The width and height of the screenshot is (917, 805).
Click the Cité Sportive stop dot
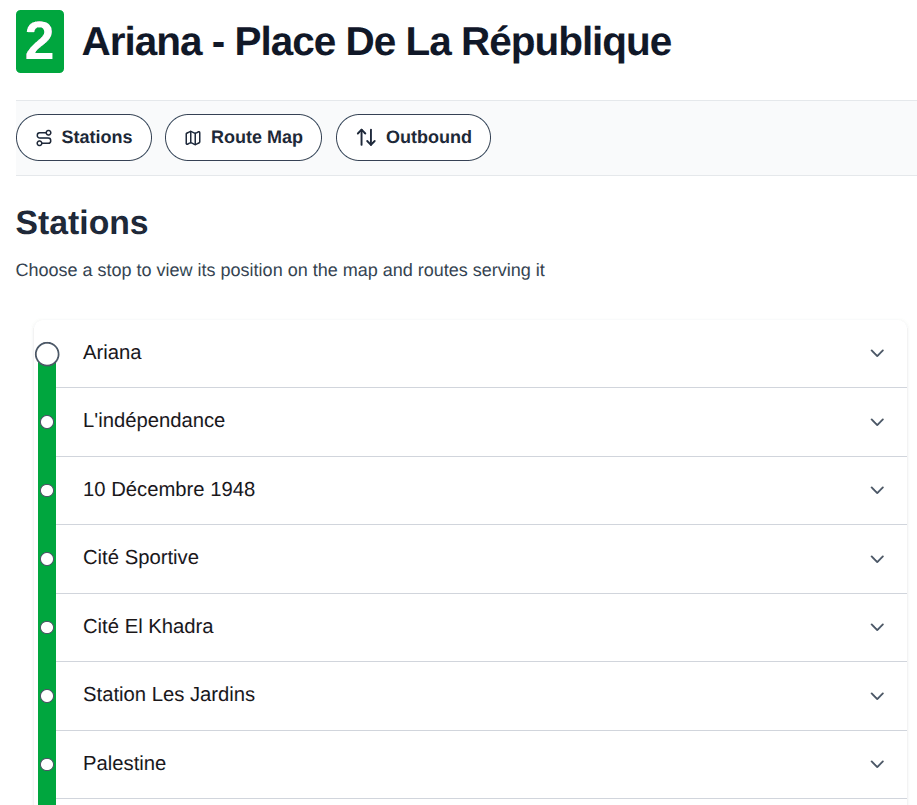(x=47, y=559)
